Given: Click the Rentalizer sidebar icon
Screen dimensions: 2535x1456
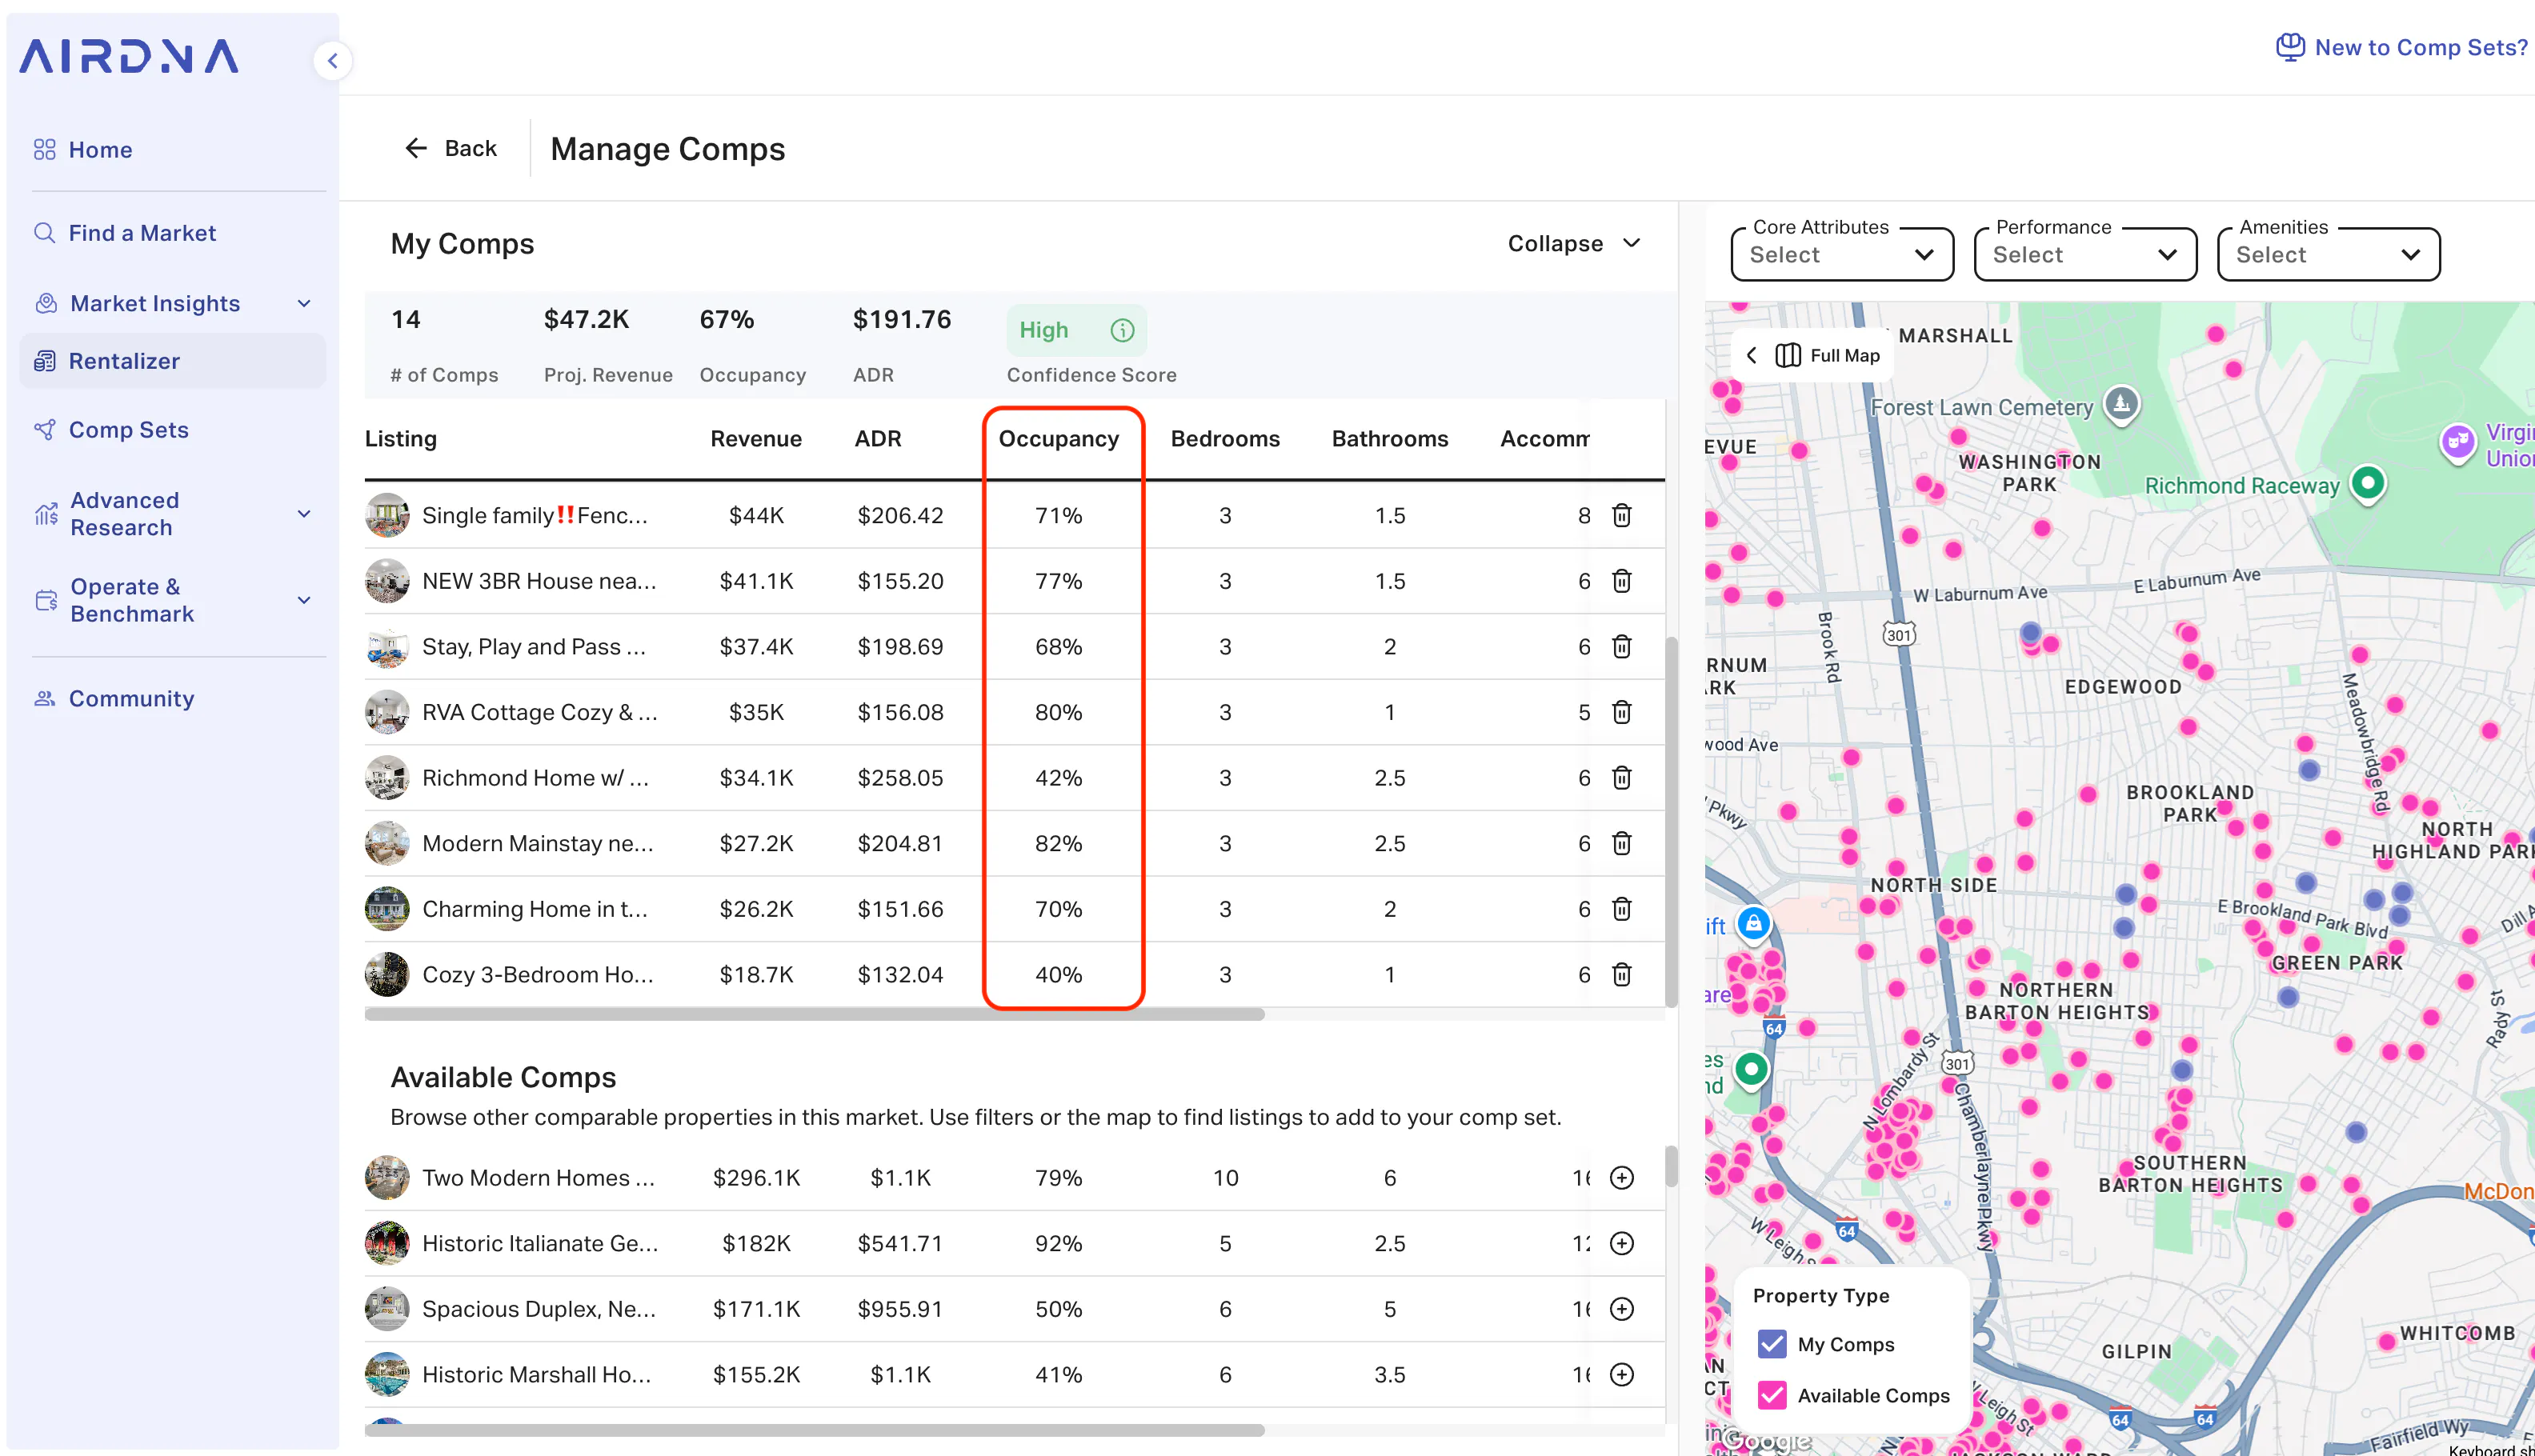Looking at the screenshot, I should click(x=45, y=361).
